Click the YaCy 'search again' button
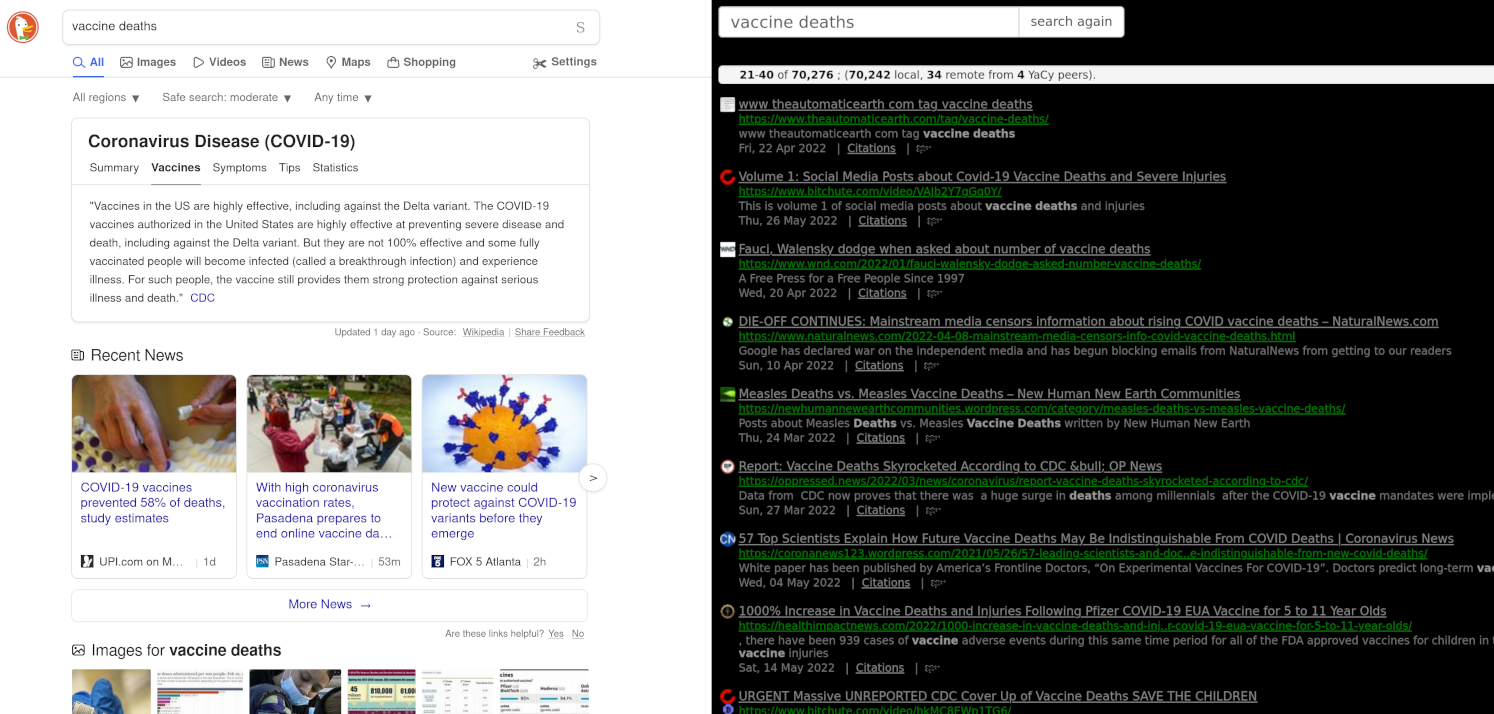 point(1071,22)
